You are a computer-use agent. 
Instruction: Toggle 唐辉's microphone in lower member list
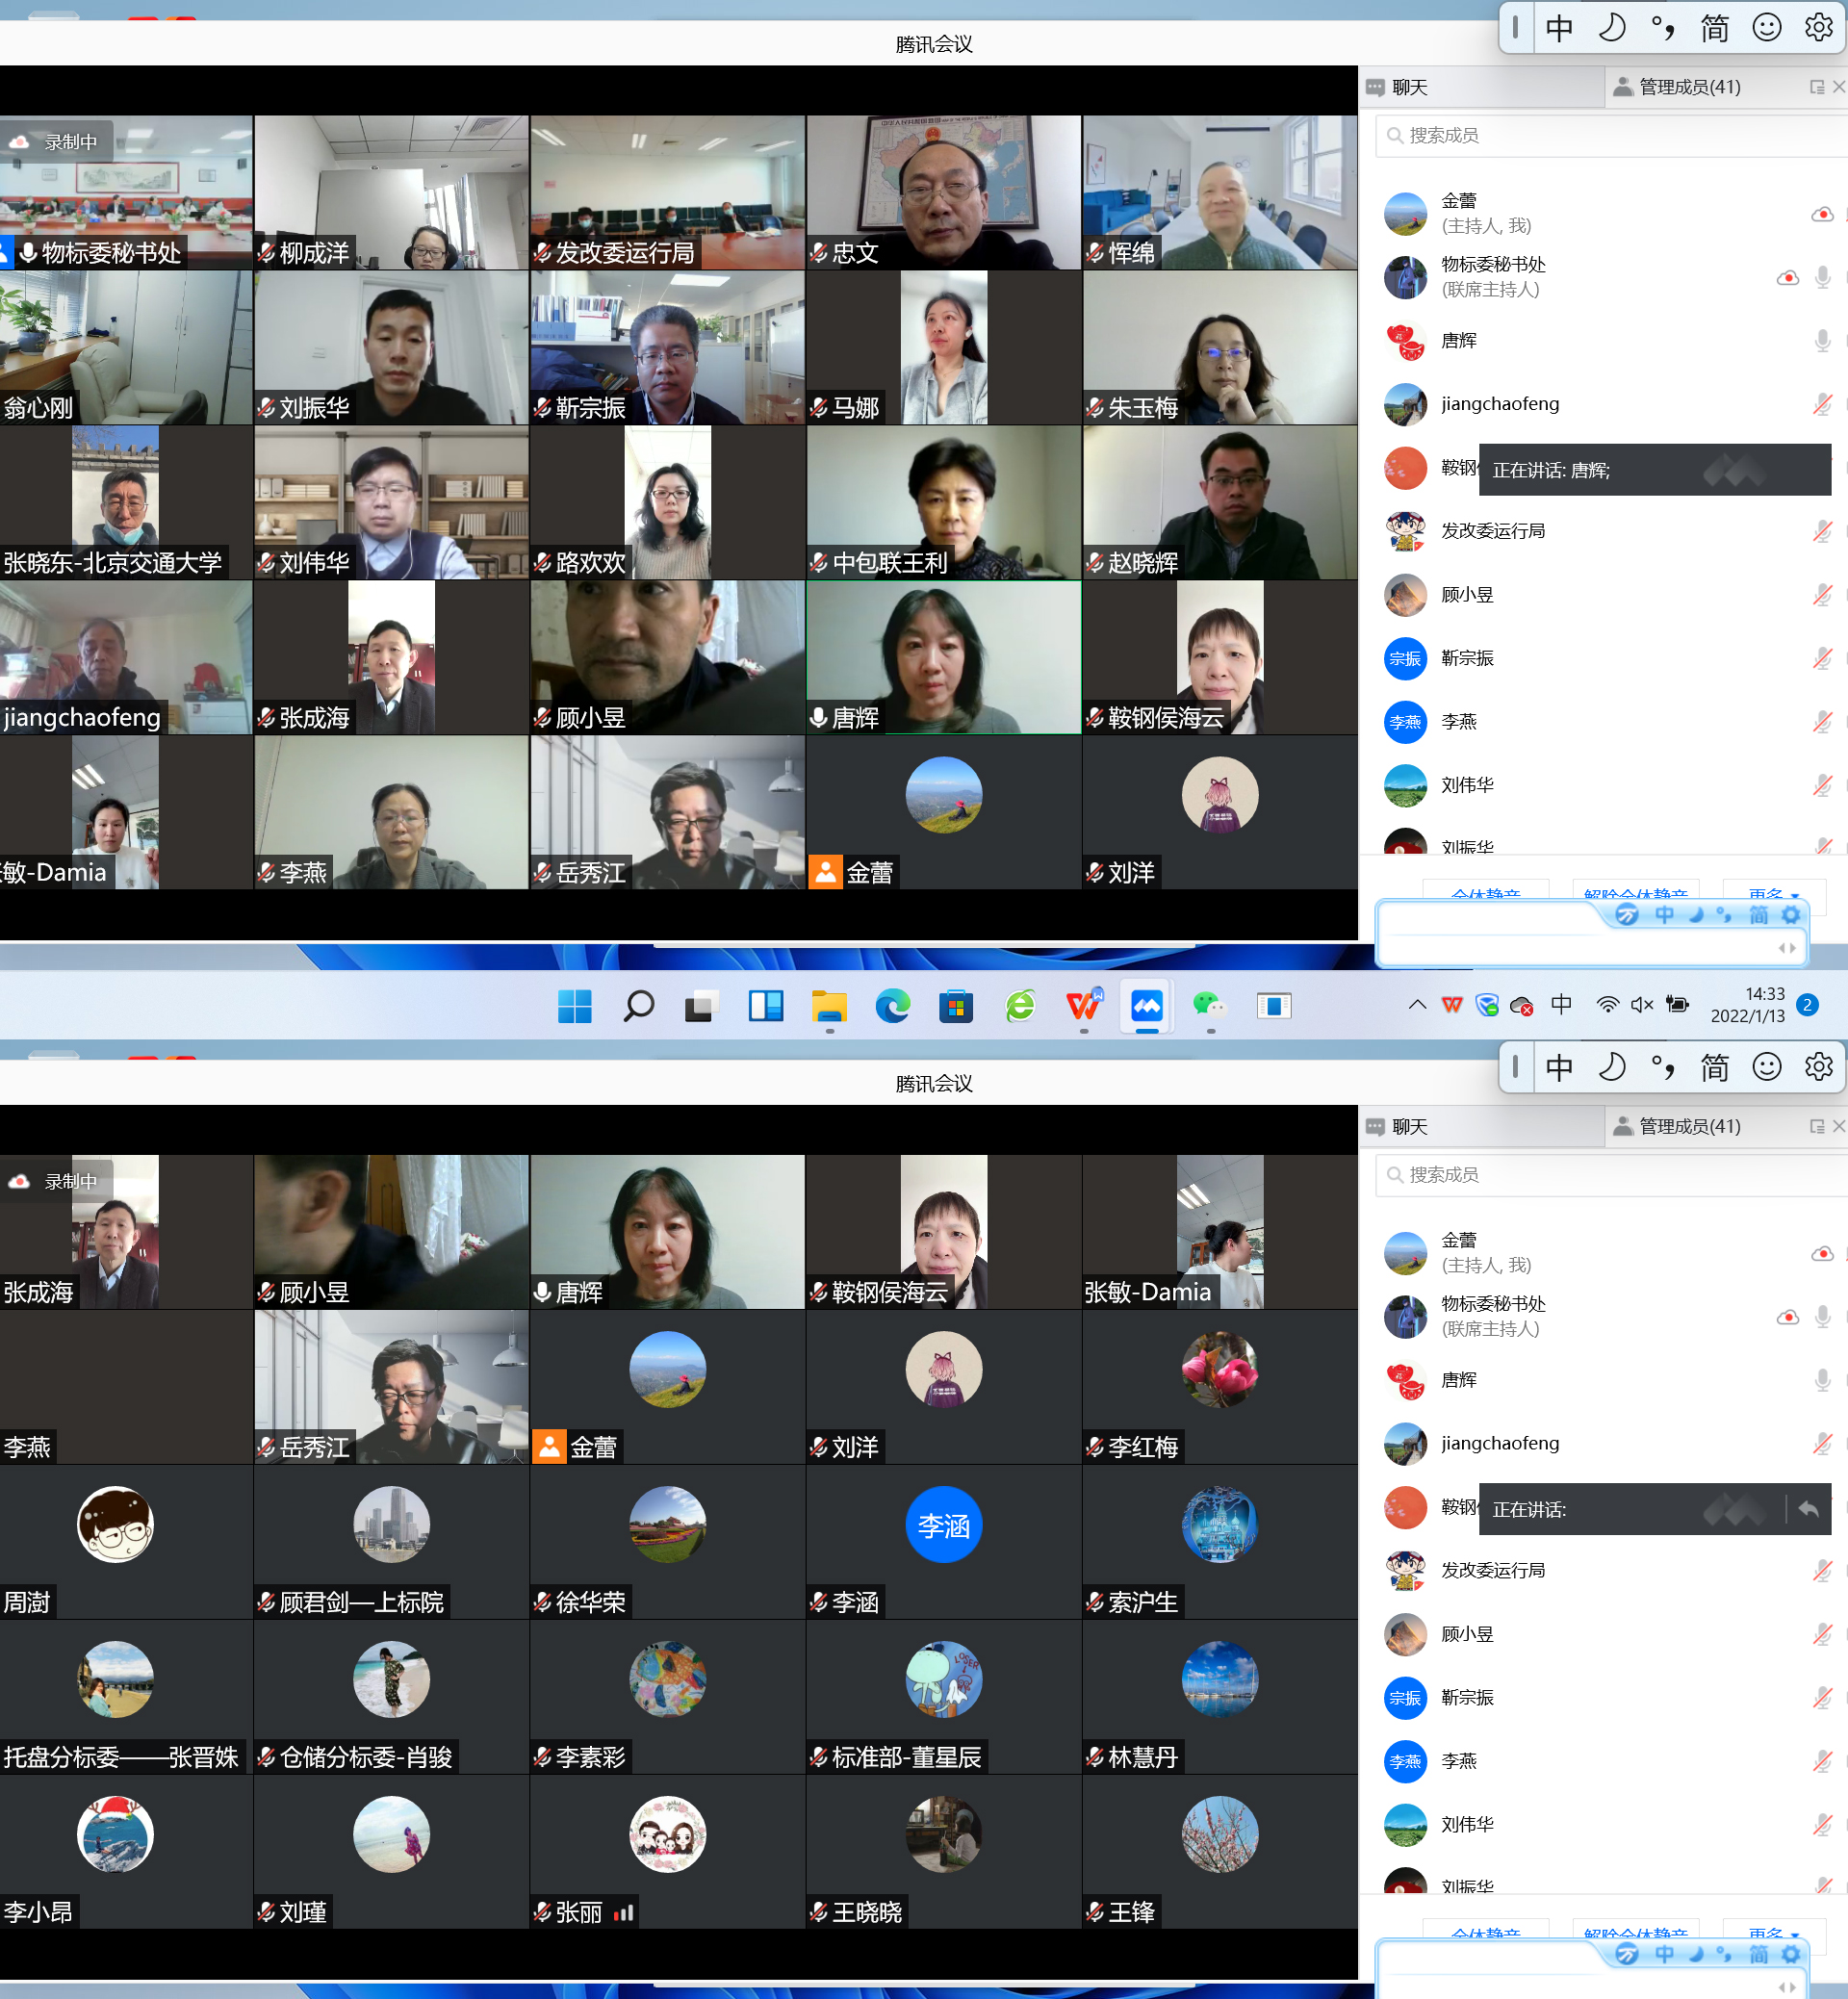(1822, 1380)
